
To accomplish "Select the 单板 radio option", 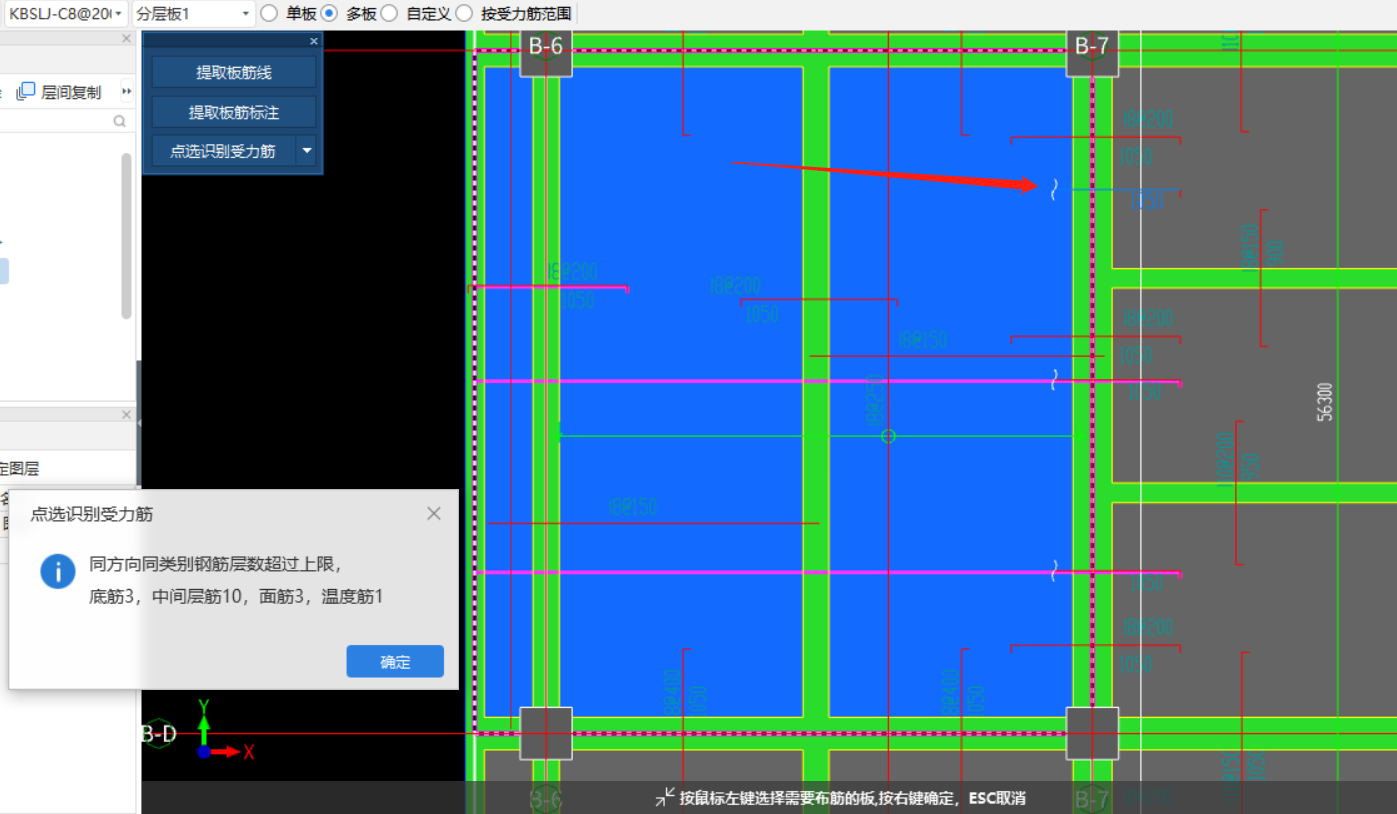I will [x=269, y=14].
